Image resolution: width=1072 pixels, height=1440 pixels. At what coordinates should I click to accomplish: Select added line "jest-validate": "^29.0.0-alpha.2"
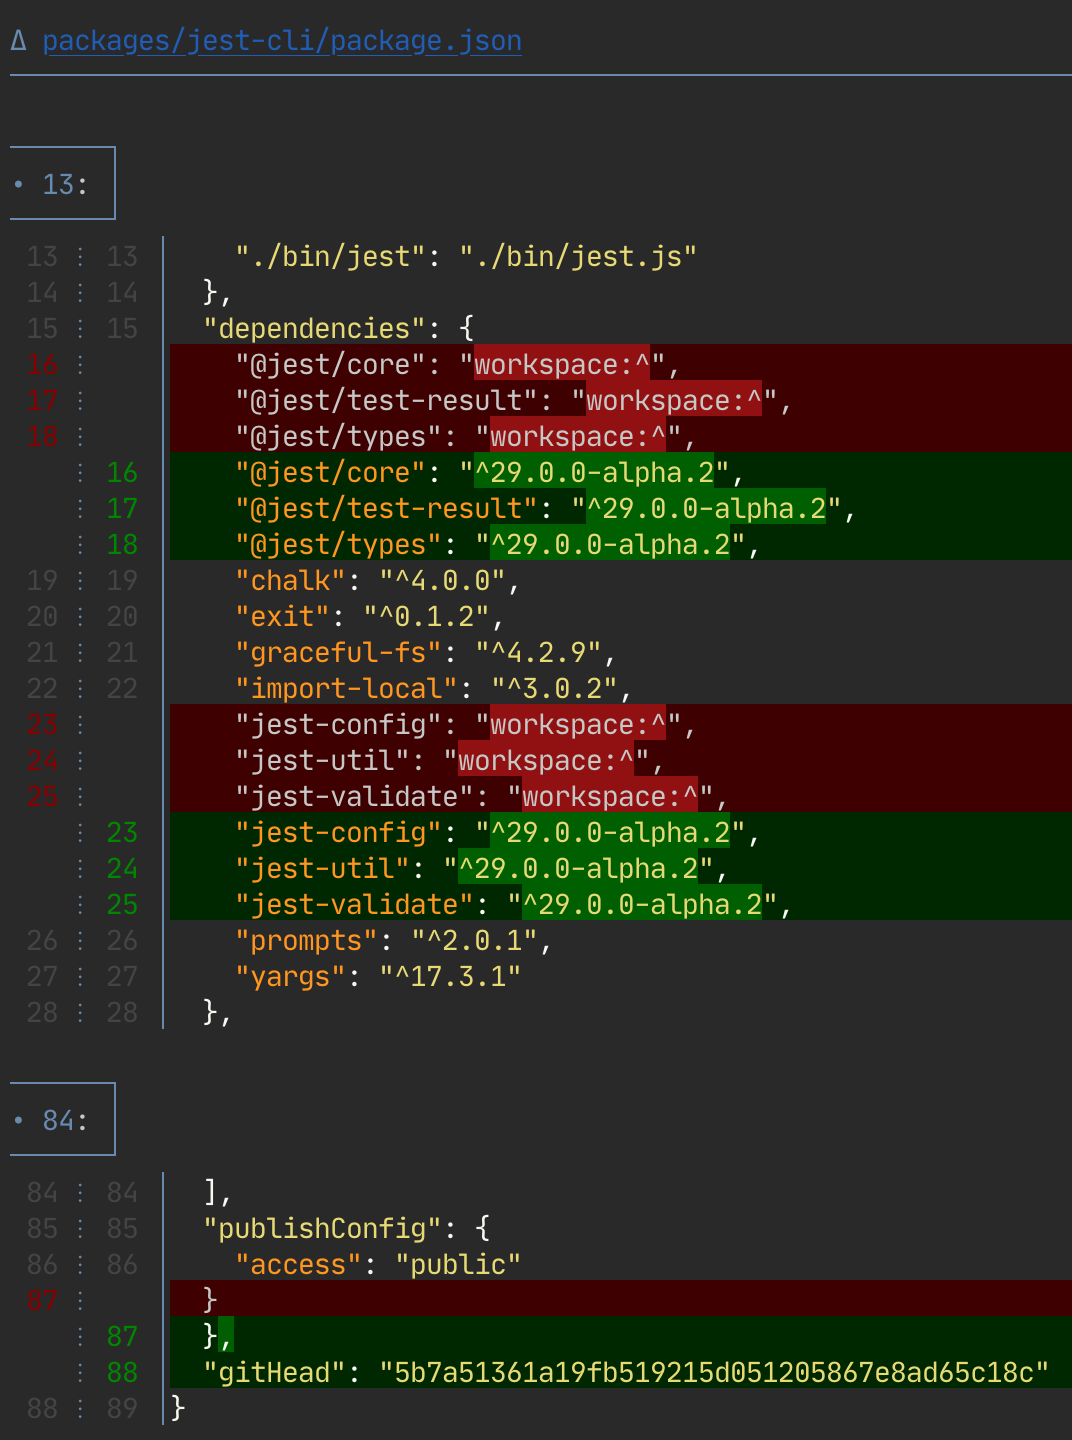pos(621,904)
